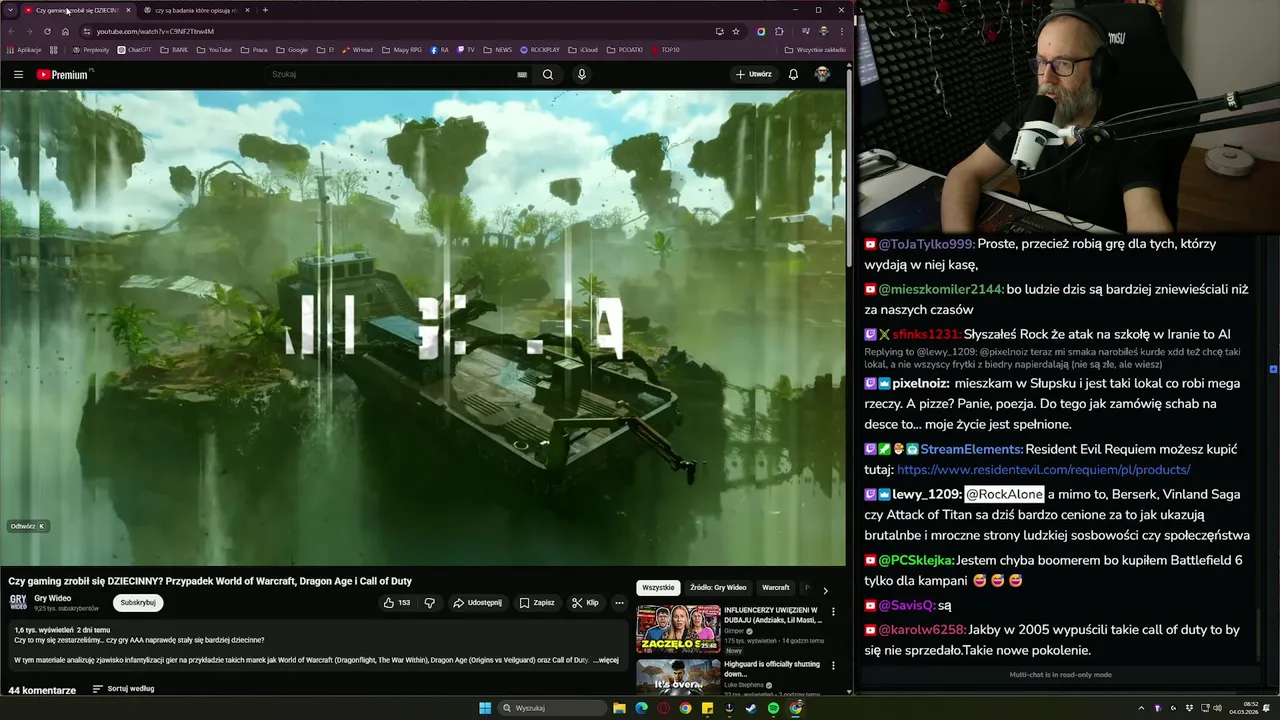Open the Gry Wideo channel avatar

pyautogui.click(x=18, y=602)
